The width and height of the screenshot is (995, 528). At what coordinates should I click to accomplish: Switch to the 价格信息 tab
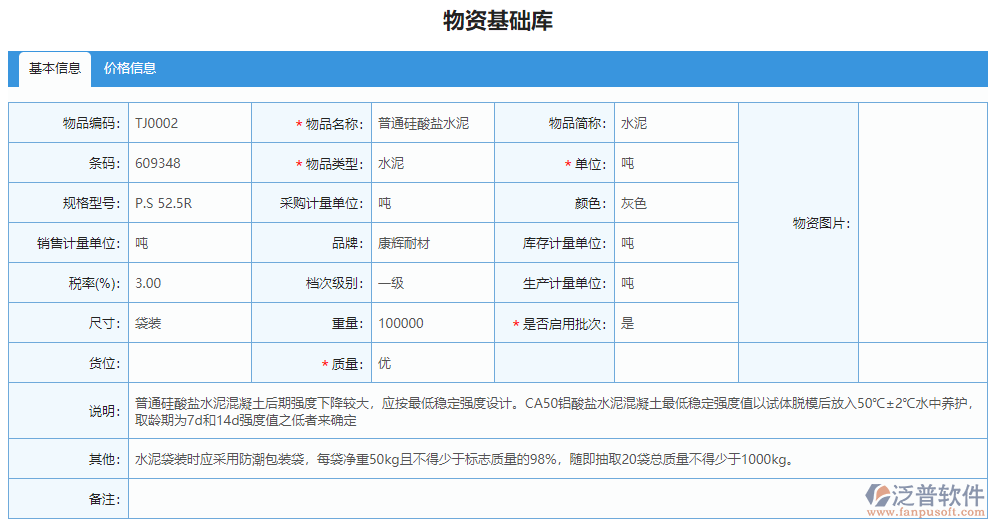pyautogui.click(x=130, y=69)
